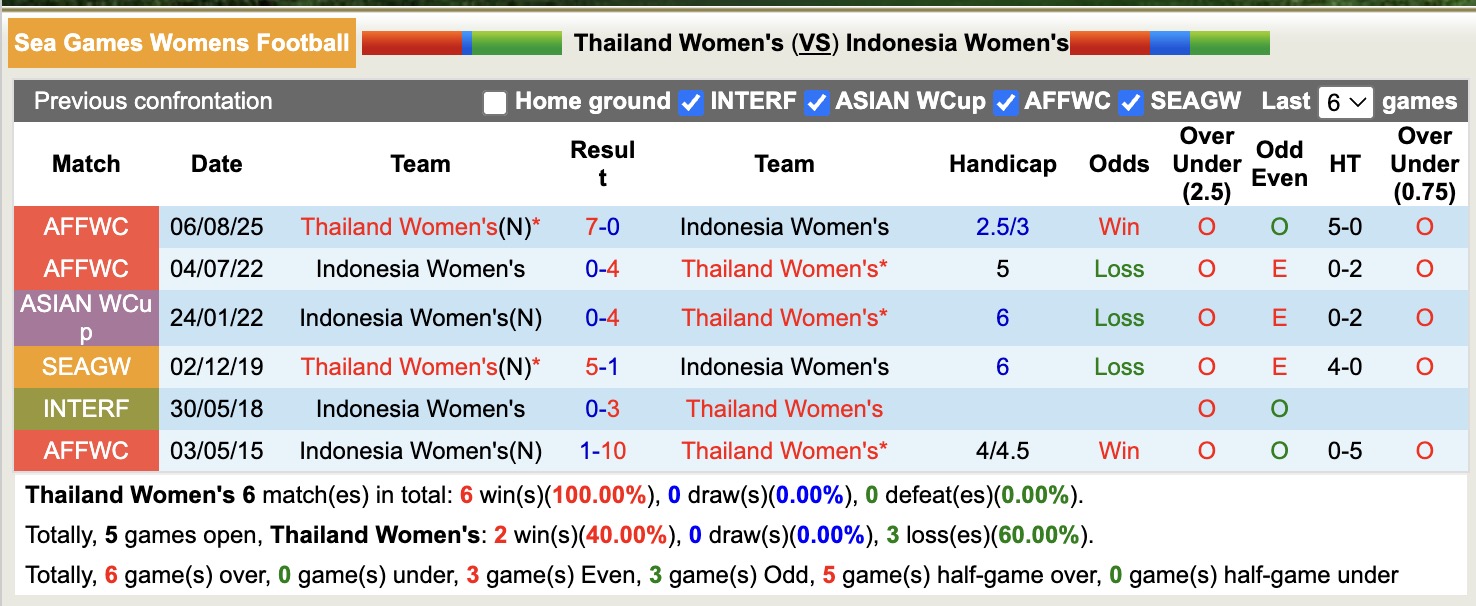1476x606 pixels.
Task: Select the 0-4 result from 04/07/22
Action: pyautogui.click(x=601, y=268)
